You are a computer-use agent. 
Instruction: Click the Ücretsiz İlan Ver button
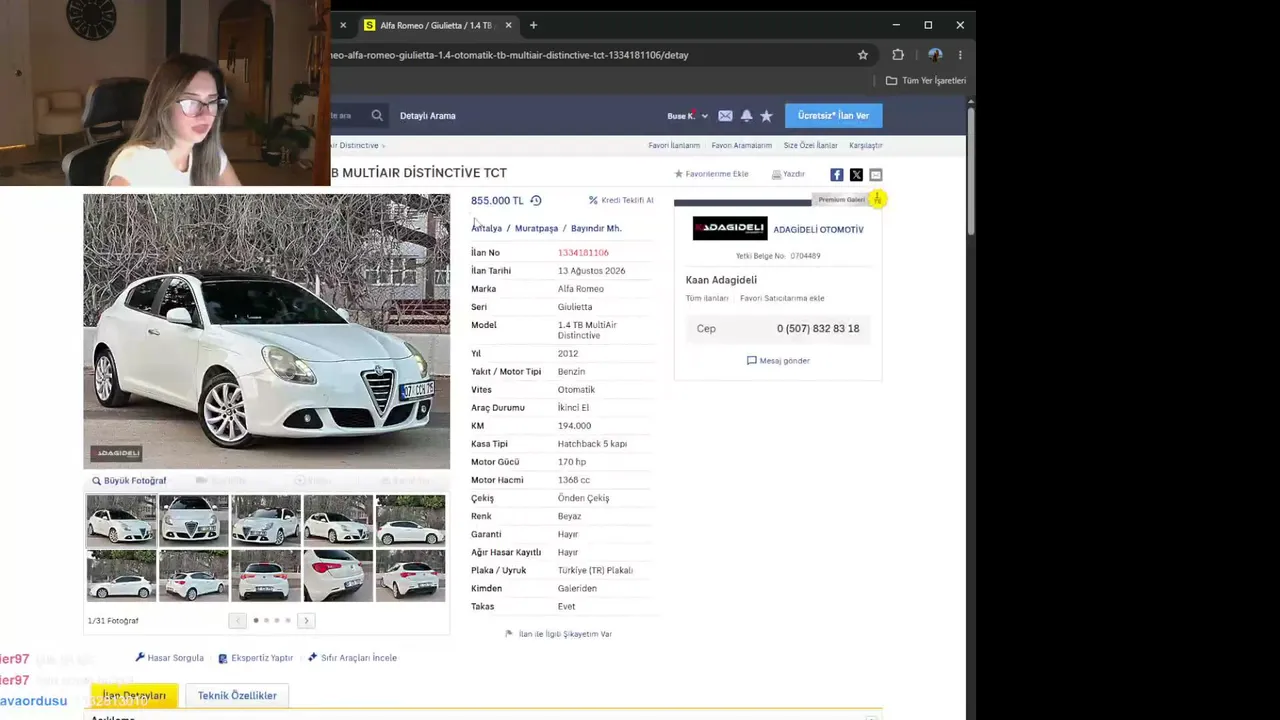[833, 116]
